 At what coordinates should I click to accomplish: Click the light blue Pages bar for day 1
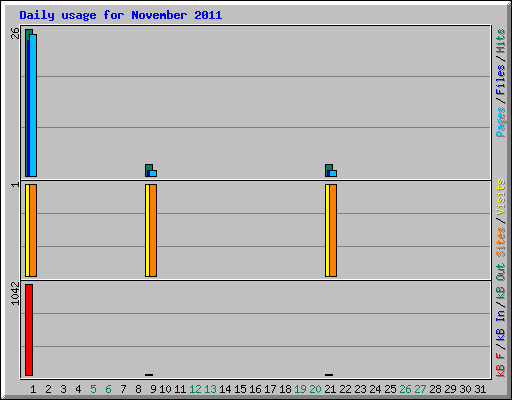coord(33,105)
